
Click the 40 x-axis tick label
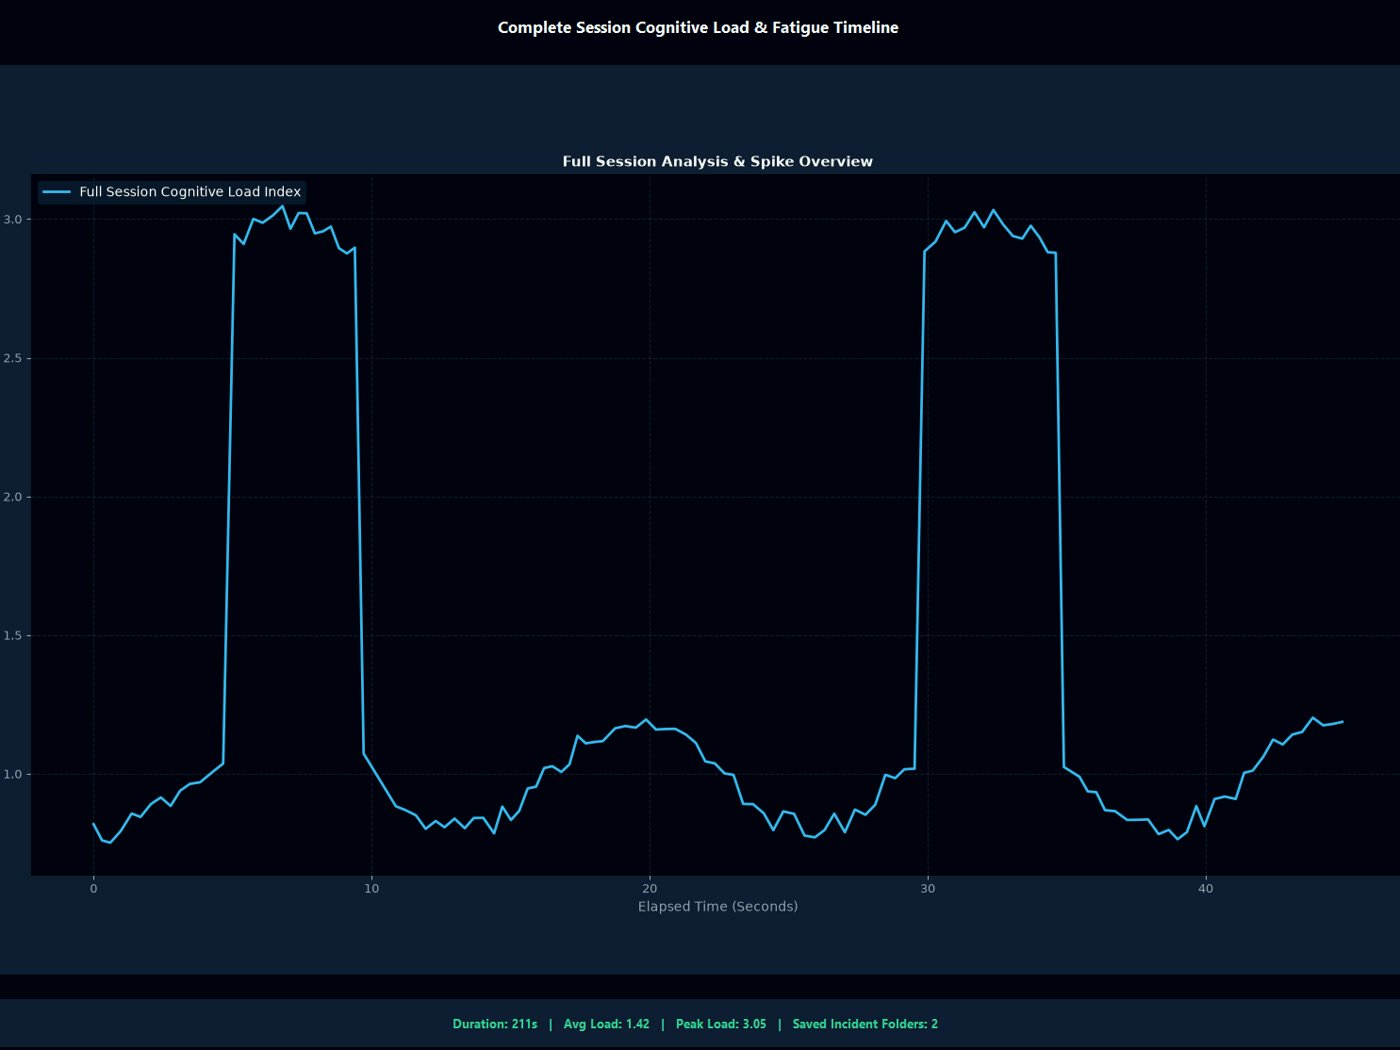point(1206,888)
